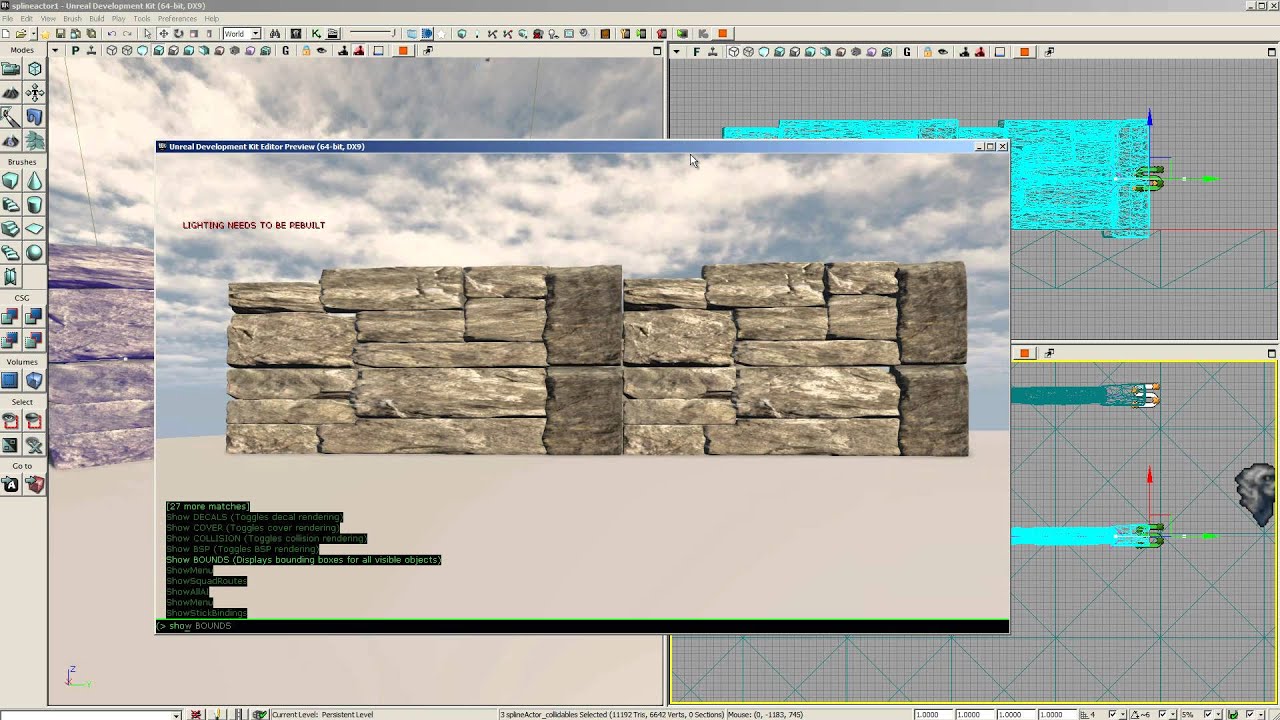The image size is (1280, 720).
Task: Open status bar command field dropdown
Action: pos(176,714)
